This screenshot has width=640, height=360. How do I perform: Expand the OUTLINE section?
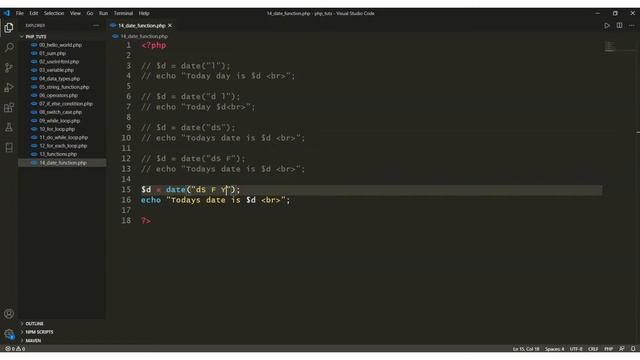tap(62, 324)
